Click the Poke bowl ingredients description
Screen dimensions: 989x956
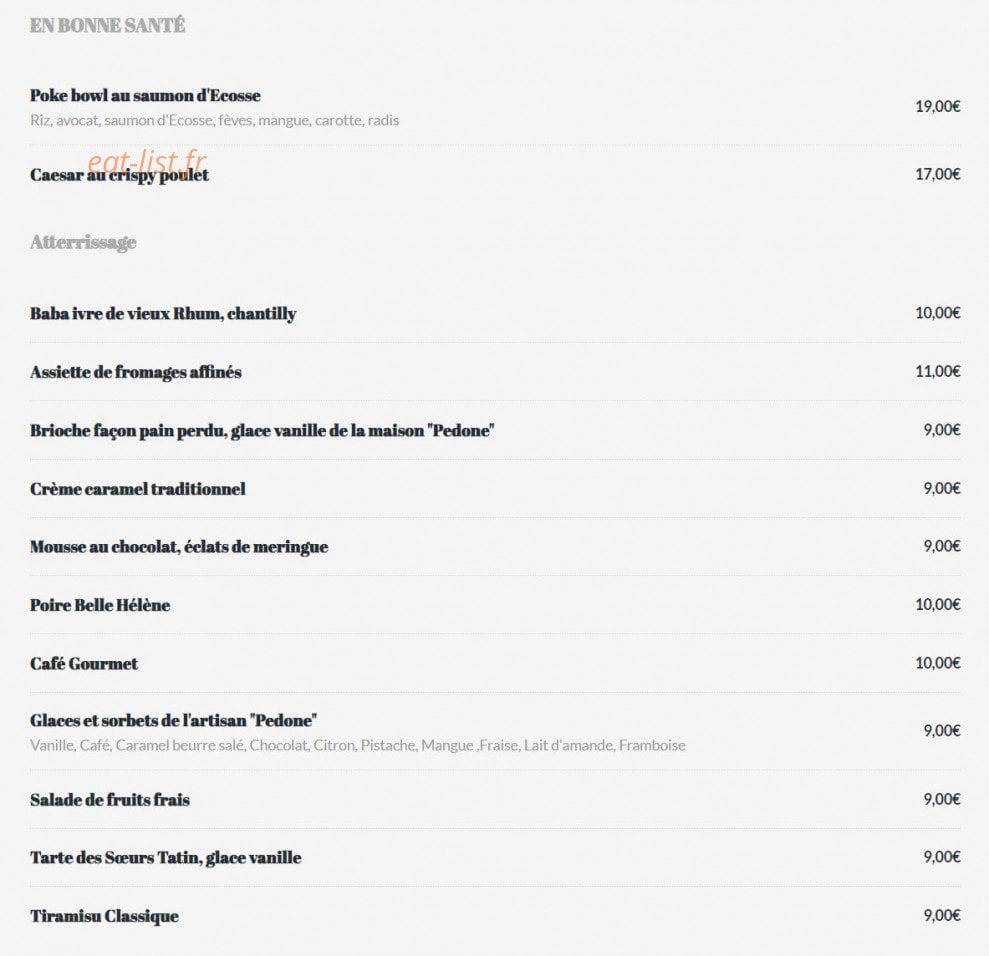[214, 120]
